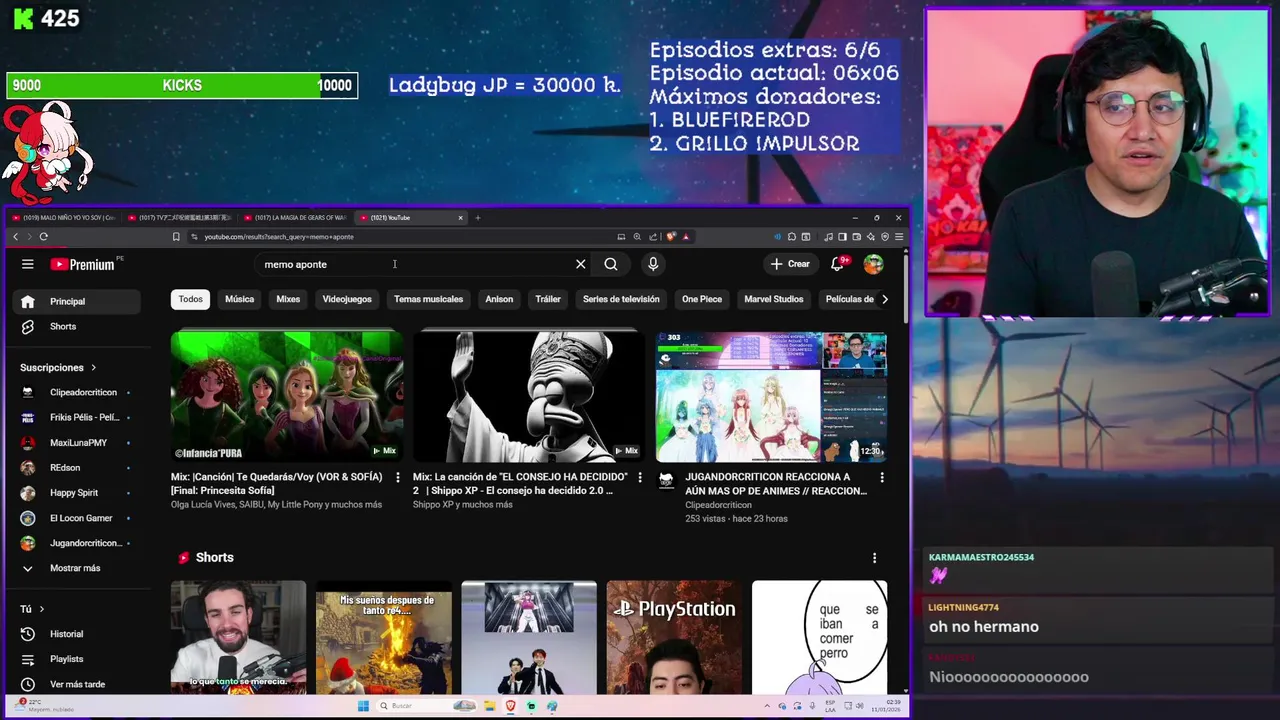Open browser main menu icon
This screenshot has width=1280, height=720.
pyautogui.click(x=899, y=237)
